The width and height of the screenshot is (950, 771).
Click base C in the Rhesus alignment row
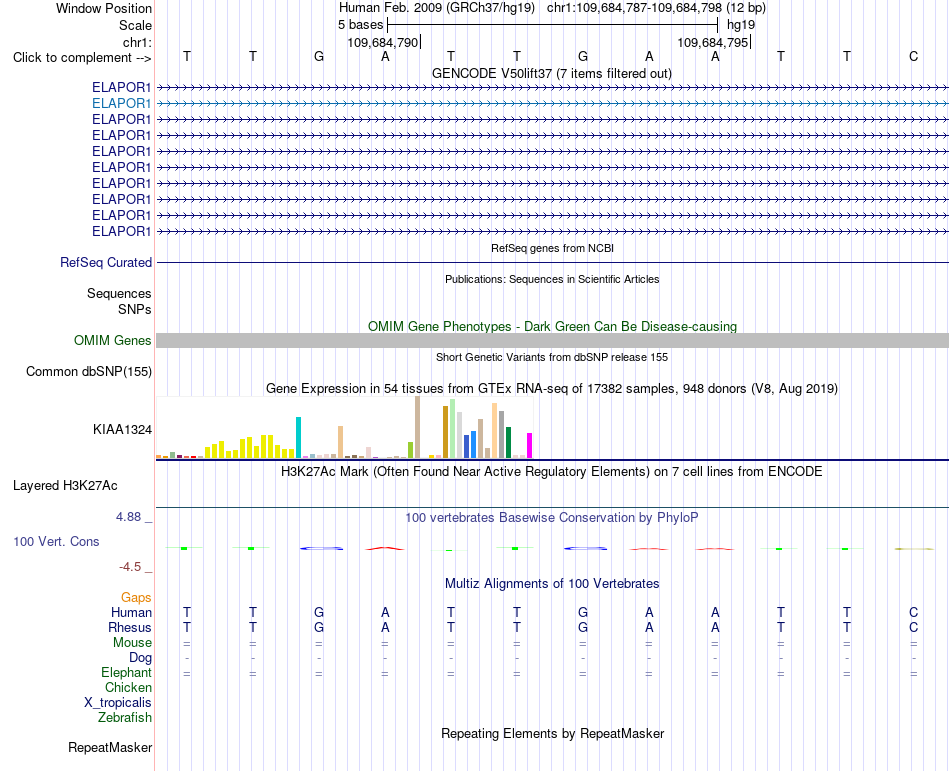click(x=913, y=627)
